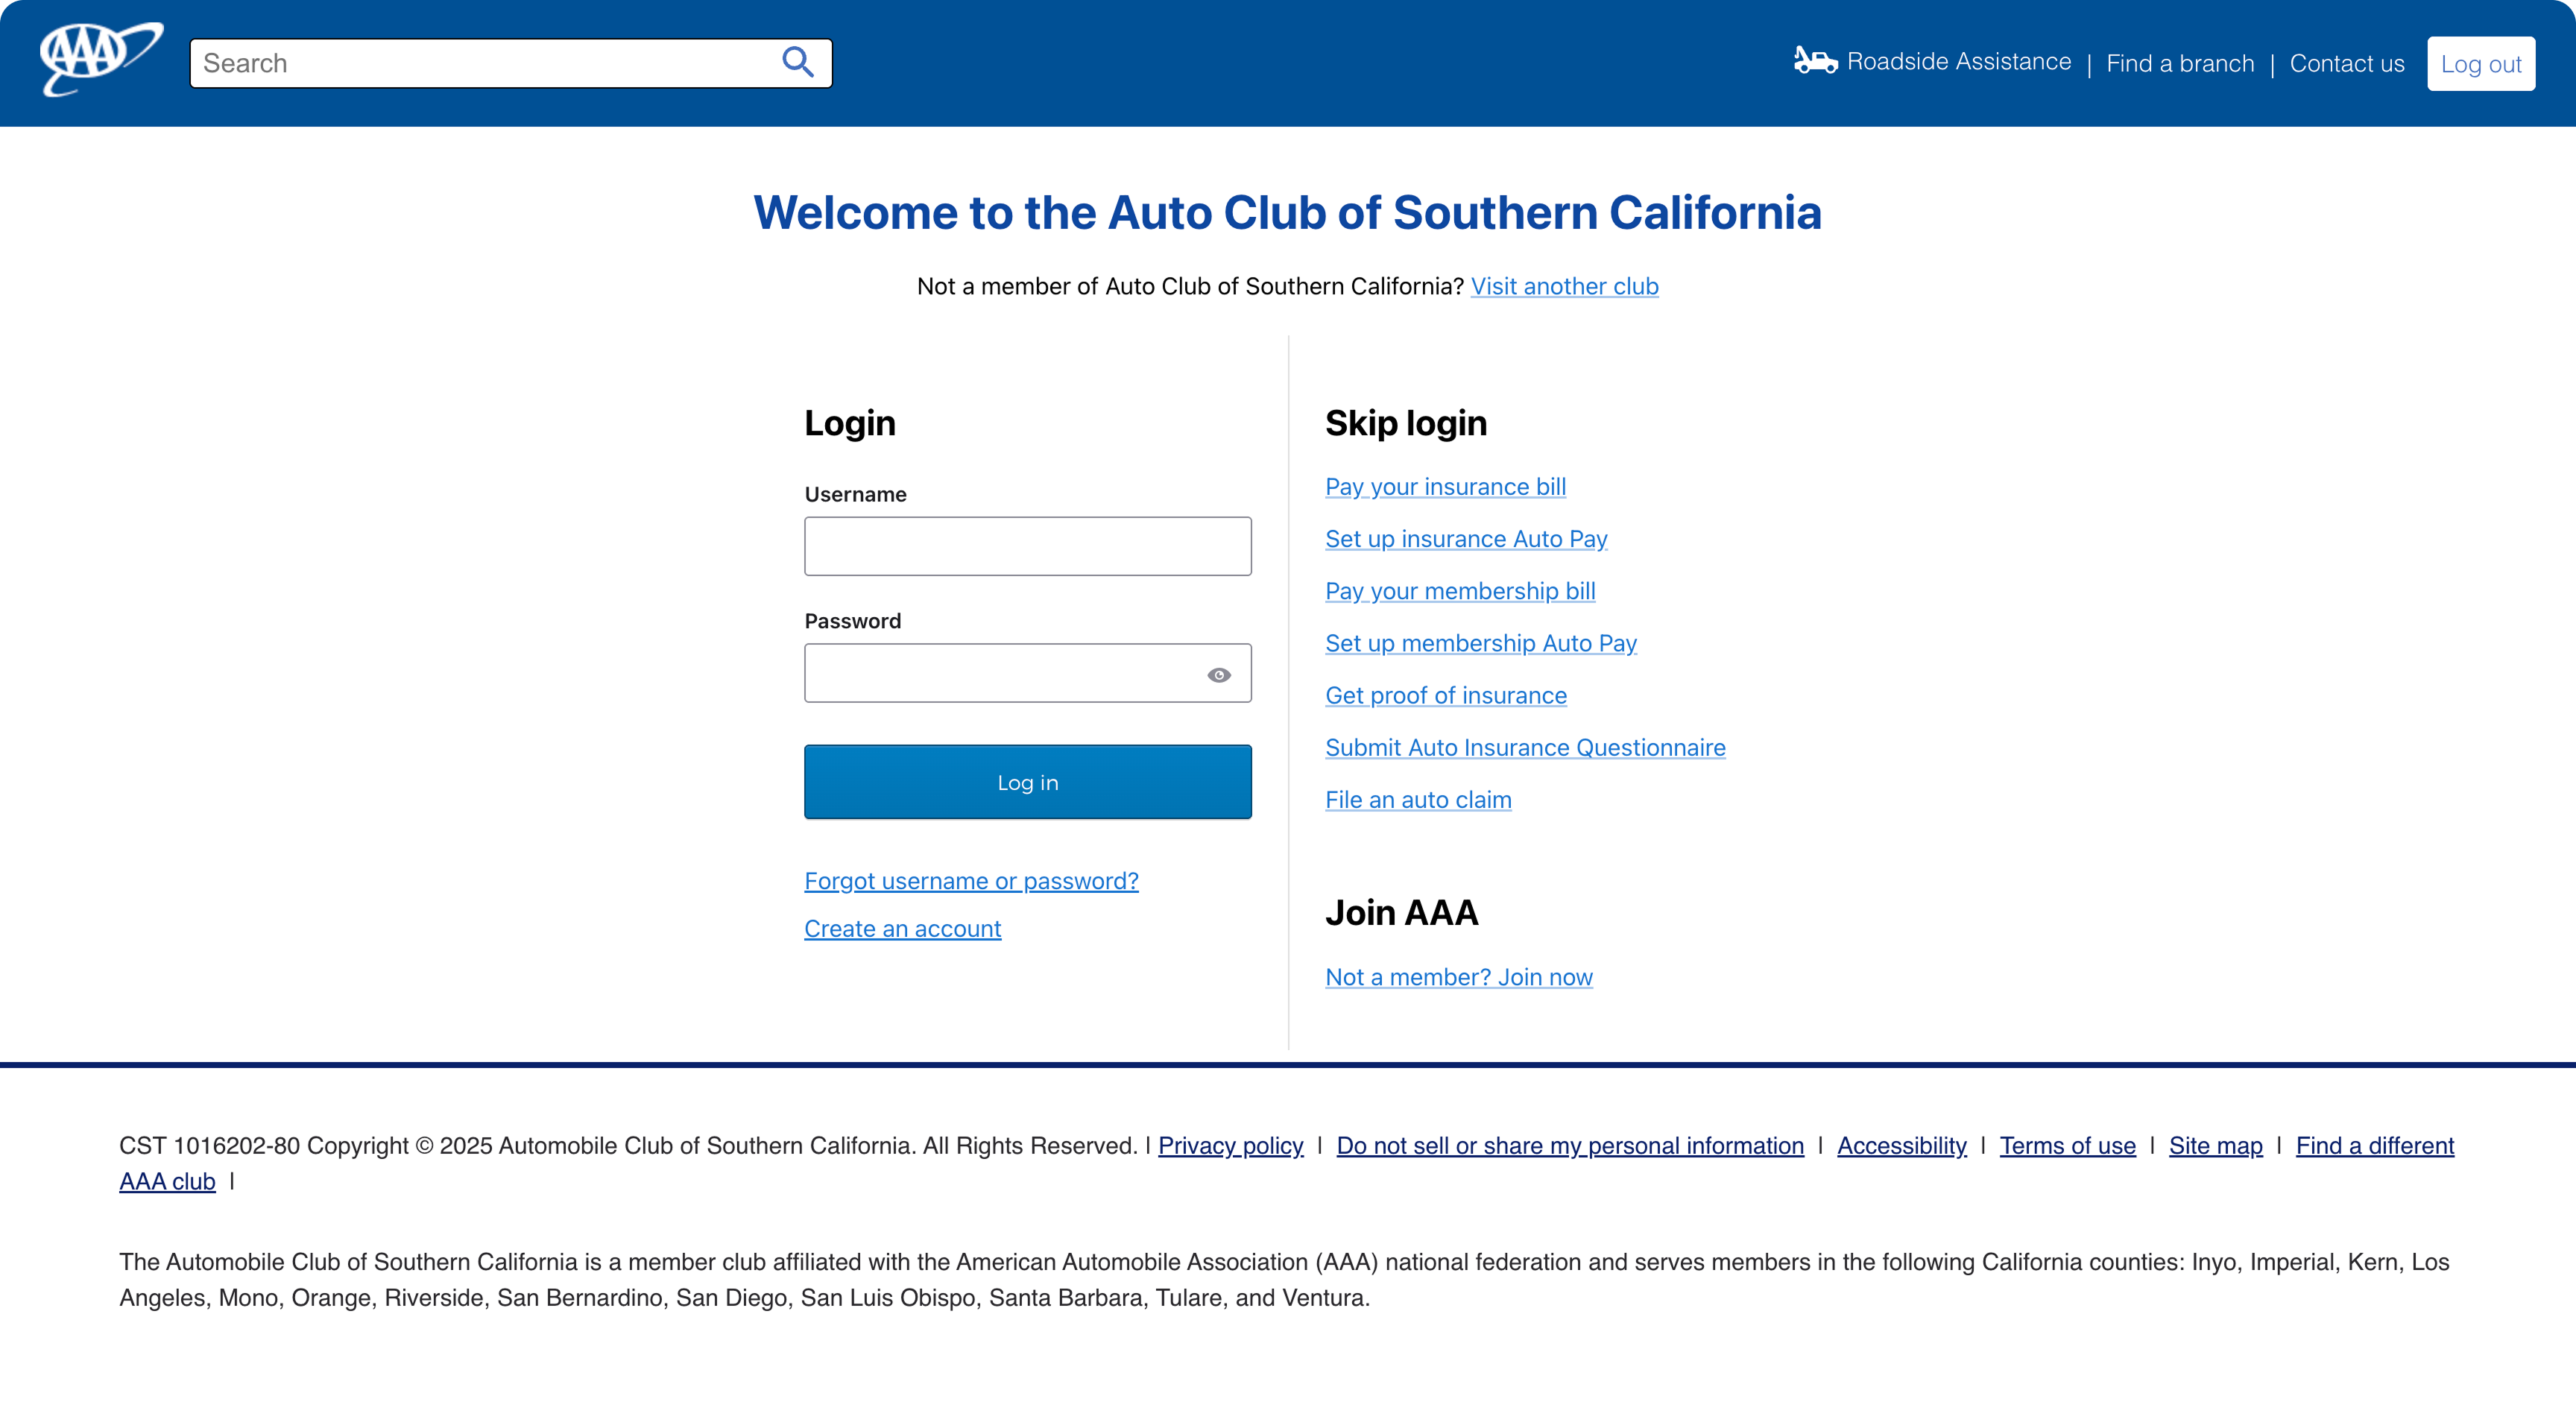
Task: Open Pay your insurance bill link
Action: coord(1445,487)
